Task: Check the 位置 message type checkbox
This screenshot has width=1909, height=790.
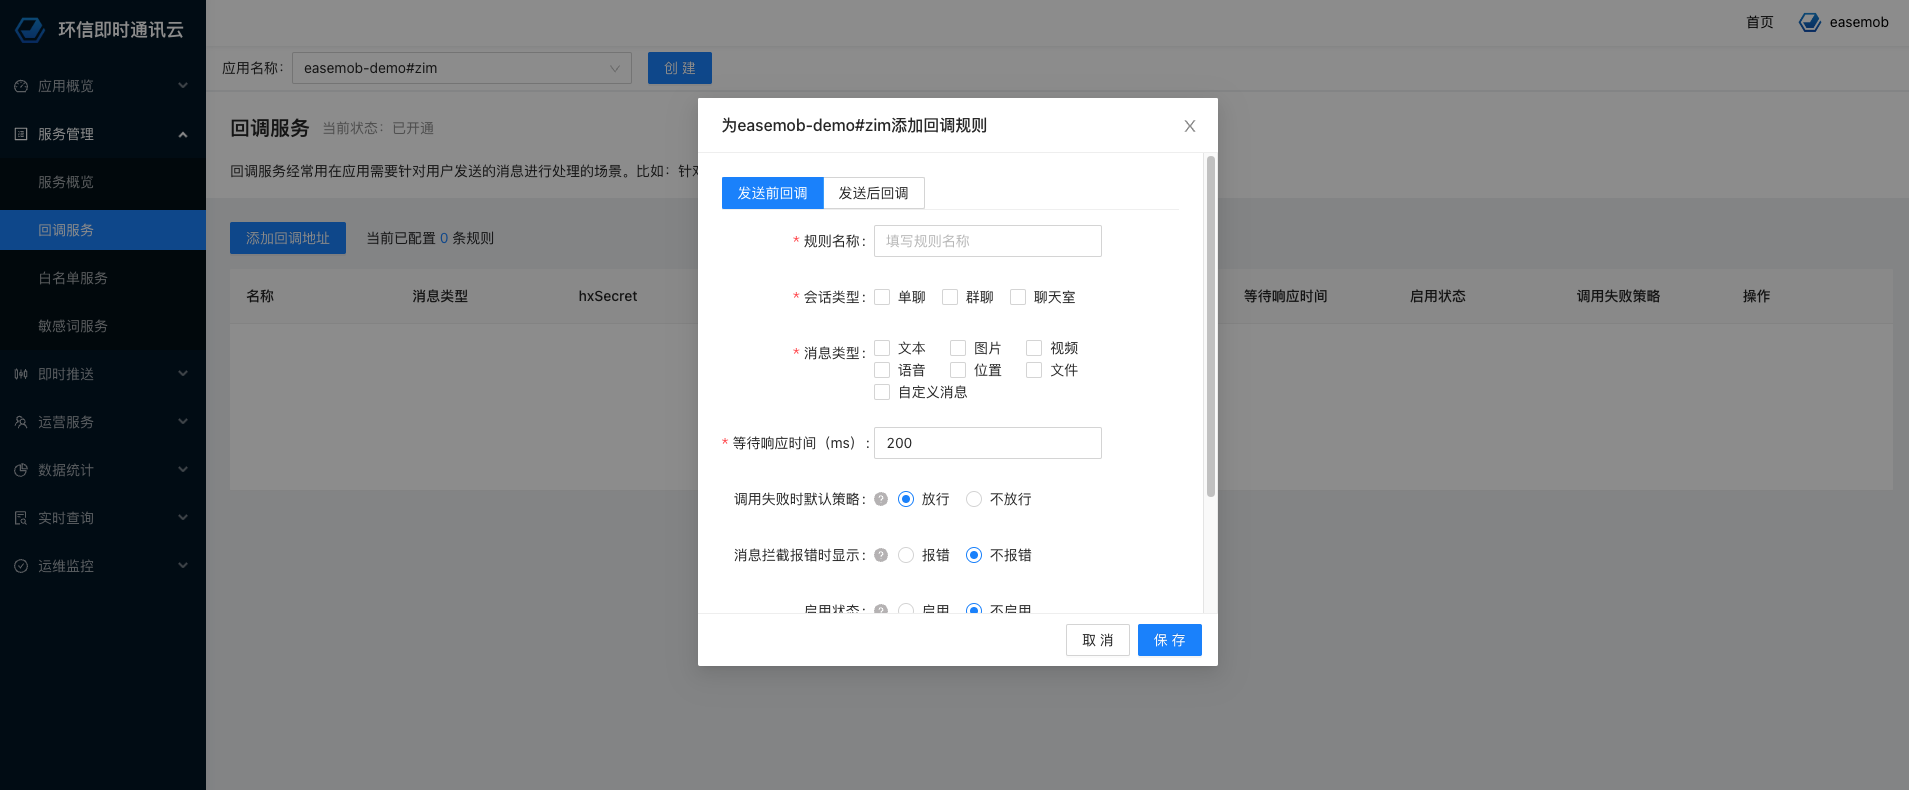Action: tap(958, 370)
